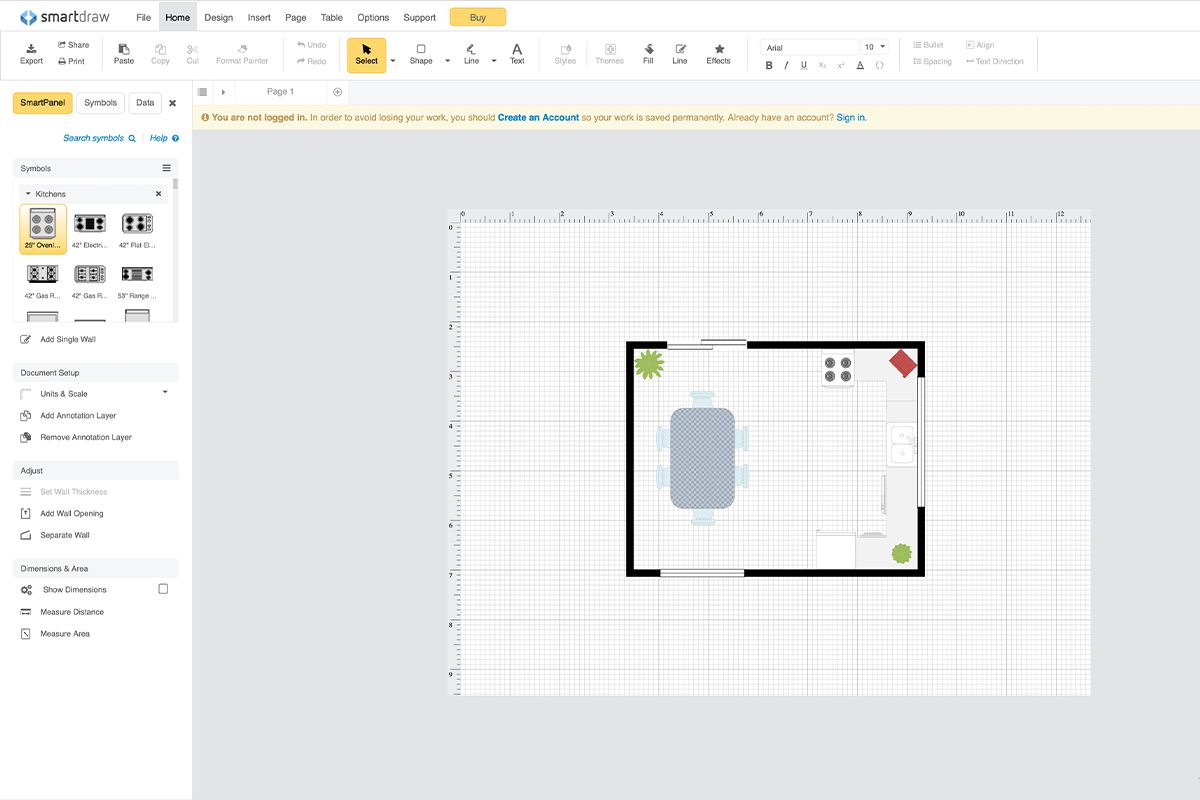The image size is (1200, 800).
Task: Choose the 42" Gas Range symbol
Action: tap(41, 273)
